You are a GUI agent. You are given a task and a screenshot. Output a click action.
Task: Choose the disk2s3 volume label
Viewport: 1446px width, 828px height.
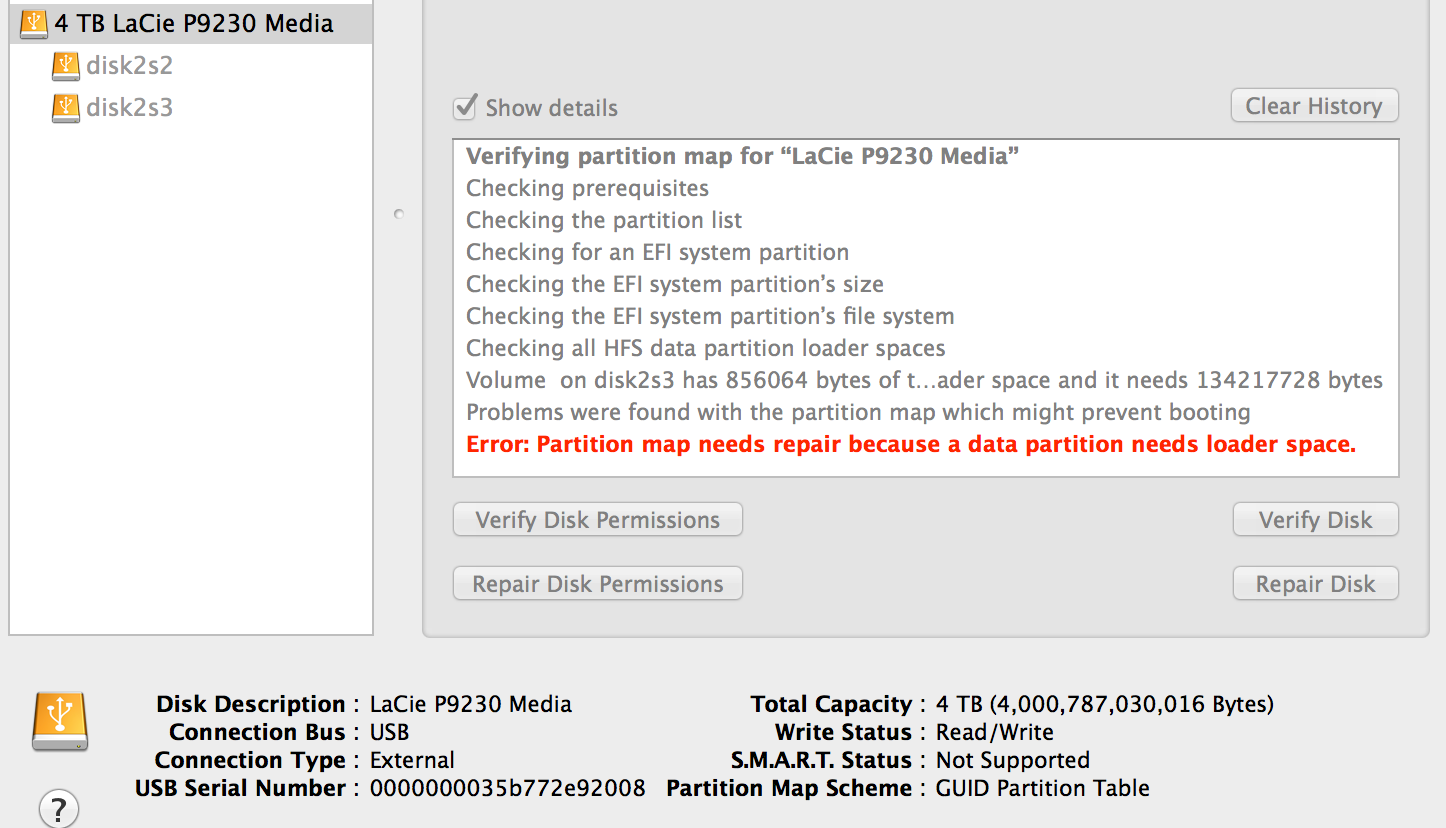[x=130, y=108]
